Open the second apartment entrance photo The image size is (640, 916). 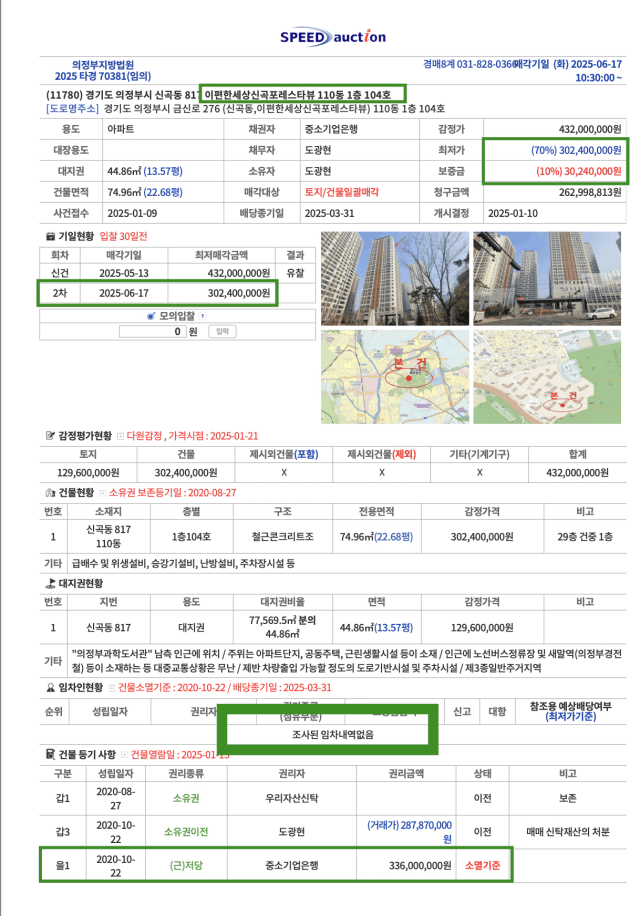547,279
